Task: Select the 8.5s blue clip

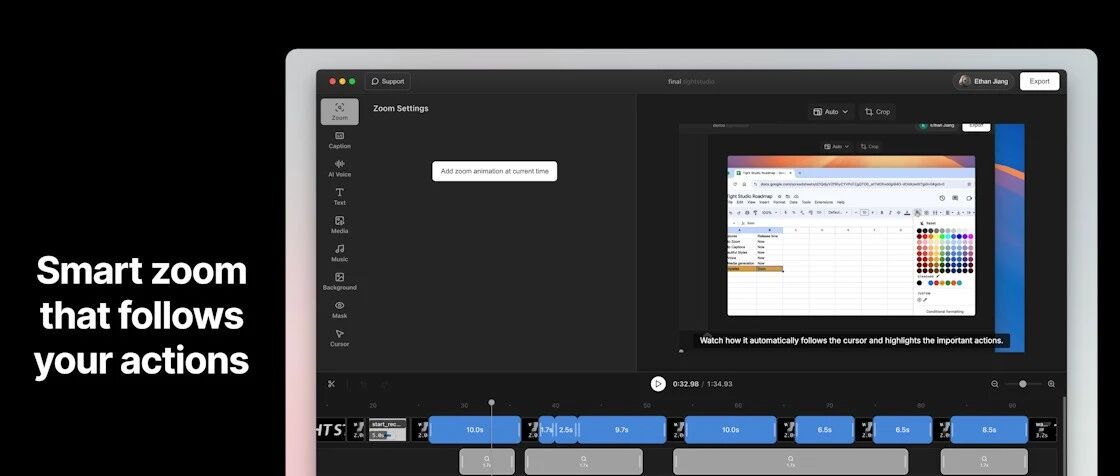Action: [989, 430]
